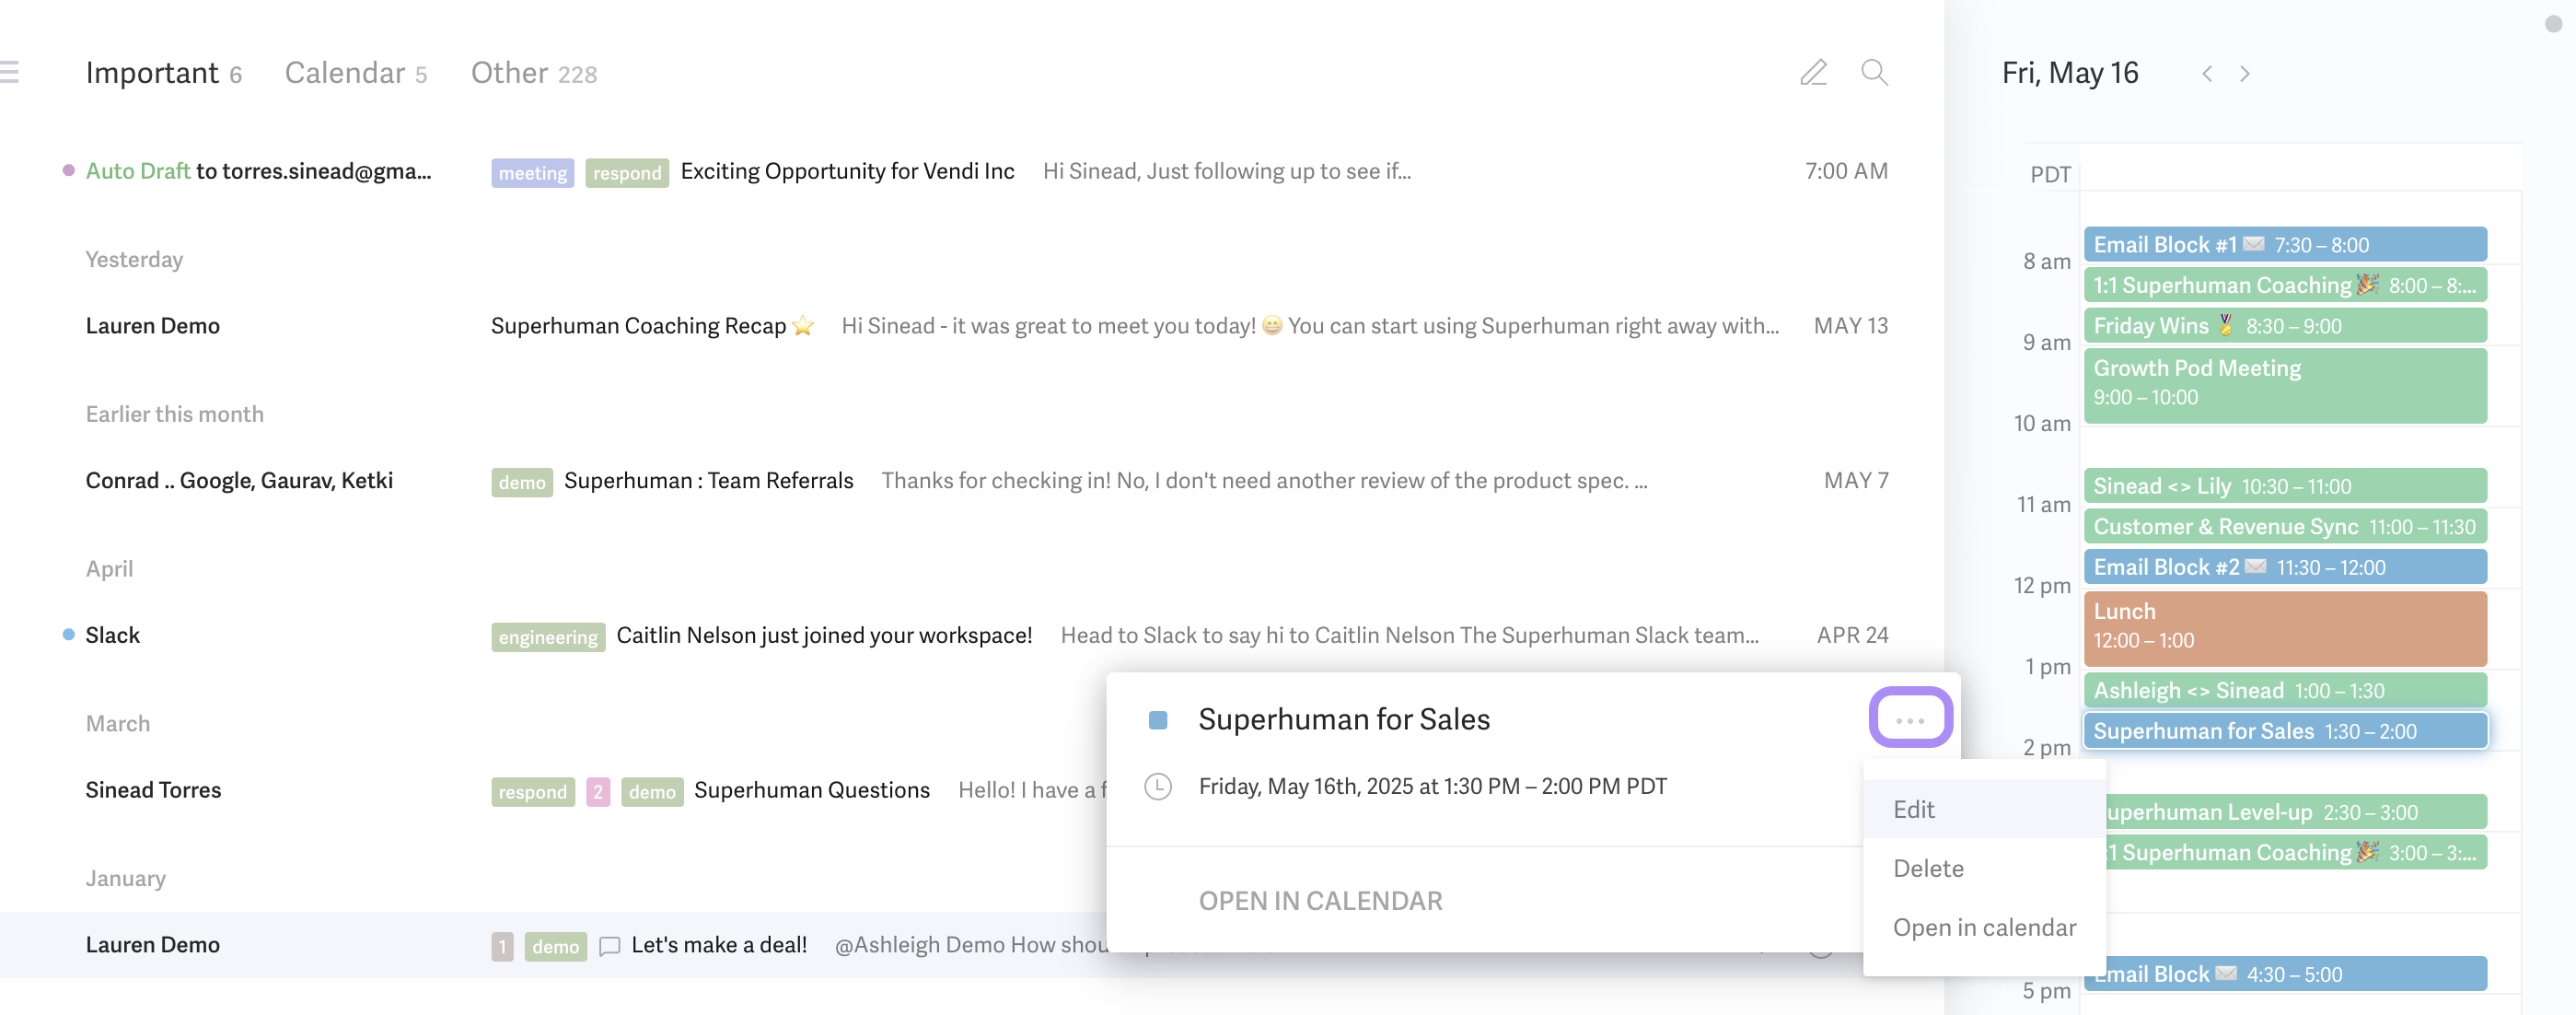Image resolution: width=2576 pixels, height=1015 pixels.
Task: Open the 8:00 1:1 Superhuman Coaching event
Action: (x=2285, y=285)
